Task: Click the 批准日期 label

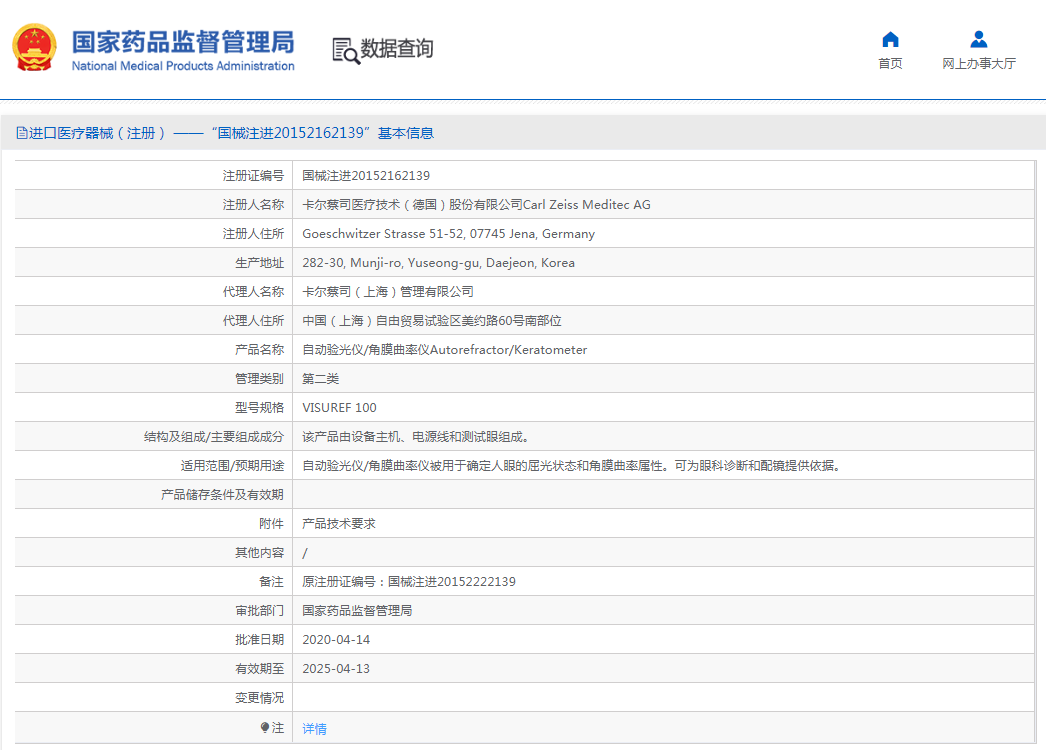Action: (x=259, y=640)
